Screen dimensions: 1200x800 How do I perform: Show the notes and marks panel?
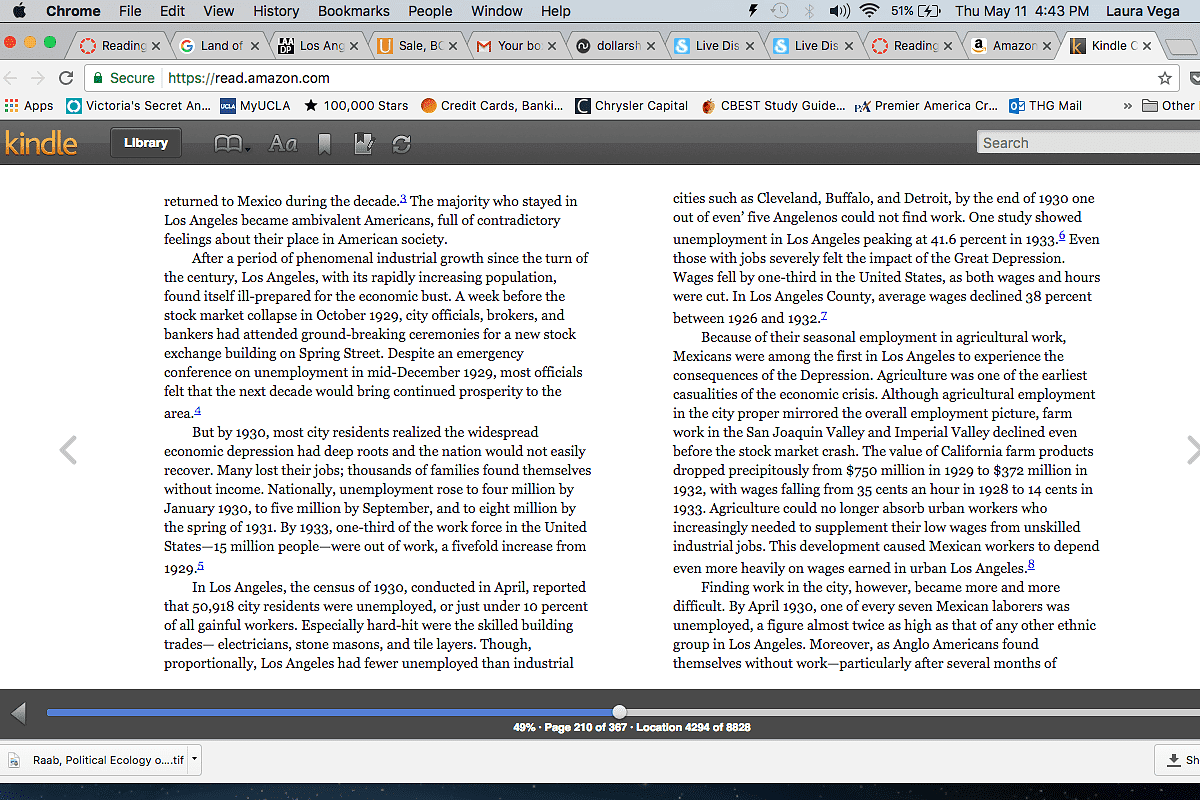click(363, 144)
